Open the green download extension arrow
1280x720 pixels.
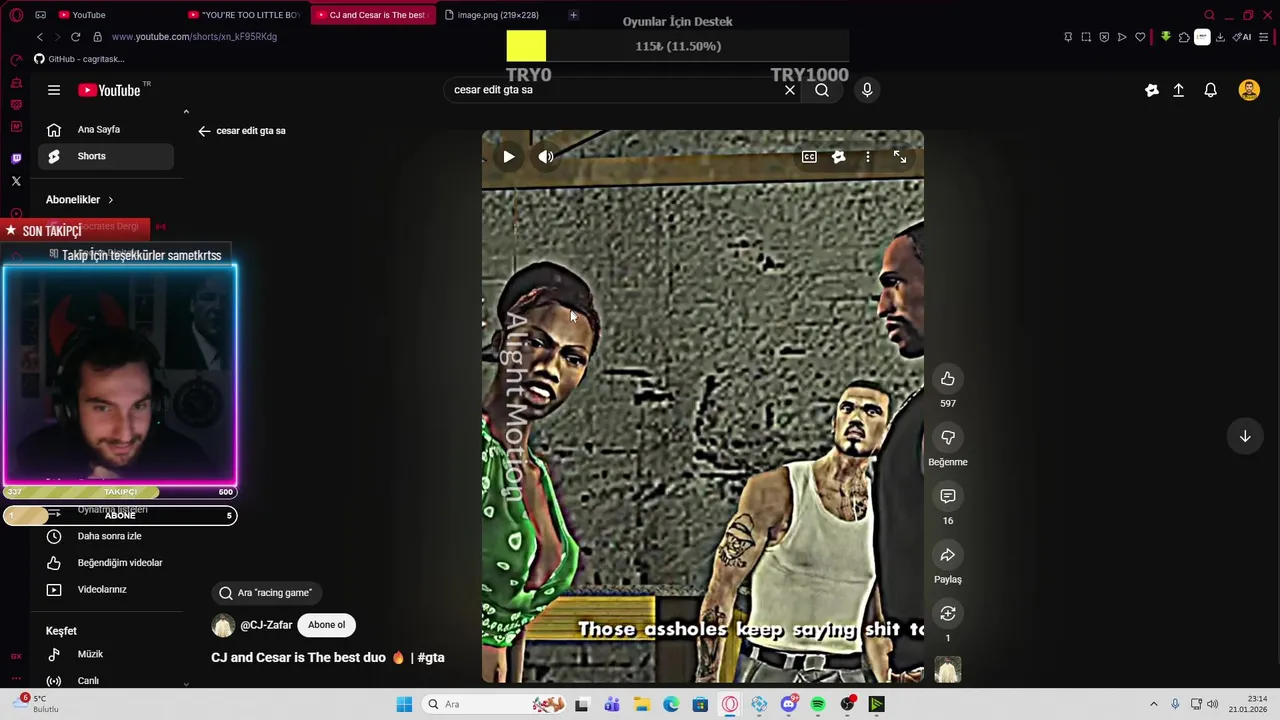1166,37
